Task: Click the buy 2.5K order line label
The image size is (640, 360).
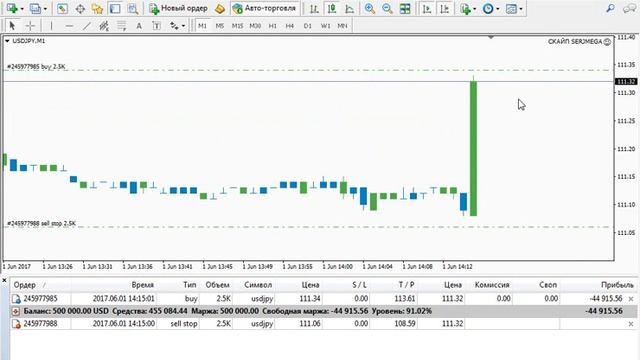Action: pyautogui.click(x=36, y=67)
